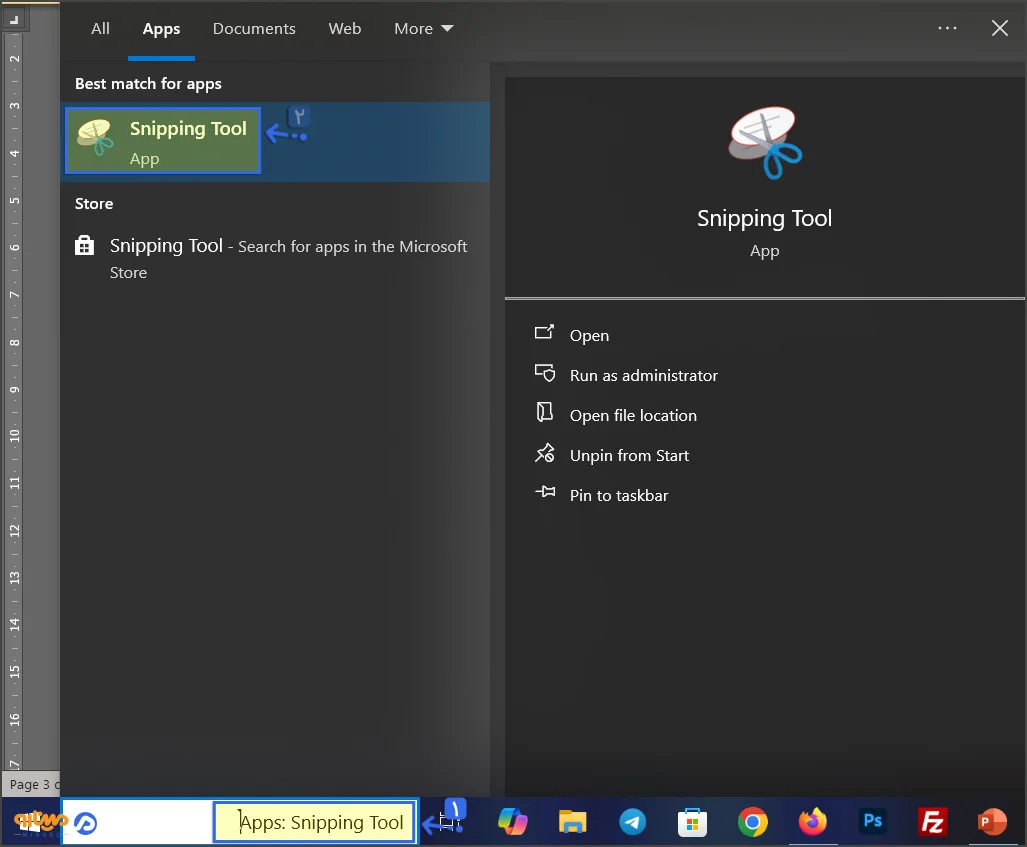1027x847 pixels.
Task: Choose Unpin from Start
Action: 629,455
